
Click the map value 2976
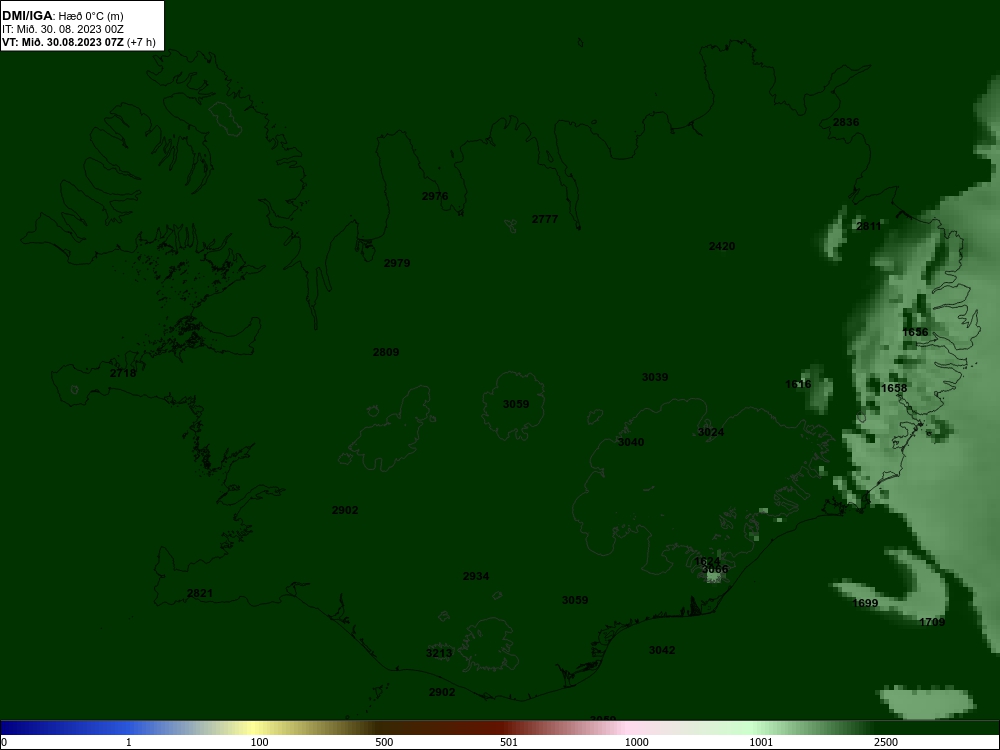435,196
